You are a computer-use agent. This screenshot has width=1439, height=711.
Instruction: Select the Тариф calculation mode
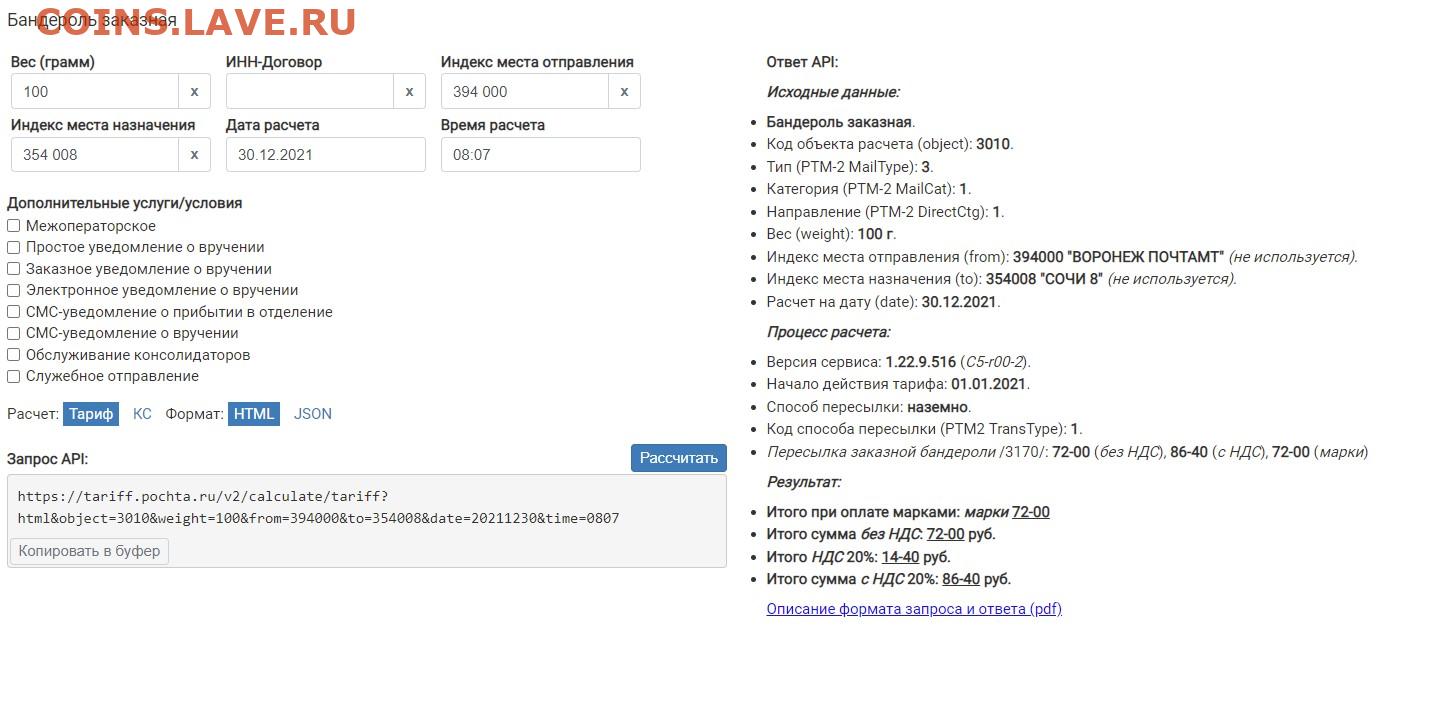coord(92,414)
